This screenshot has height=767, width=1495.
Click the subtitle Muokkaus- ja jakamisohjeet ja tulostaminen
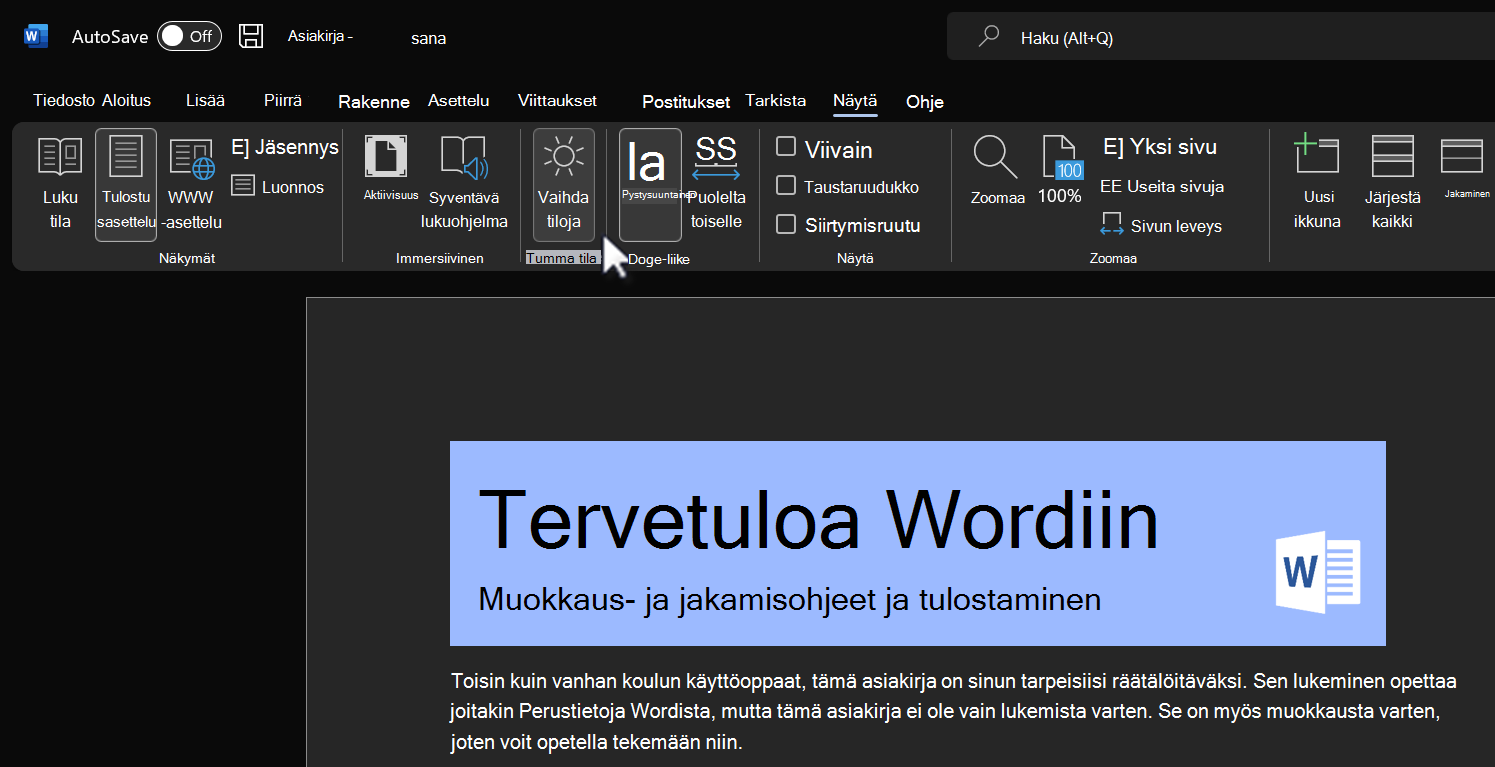790,599
